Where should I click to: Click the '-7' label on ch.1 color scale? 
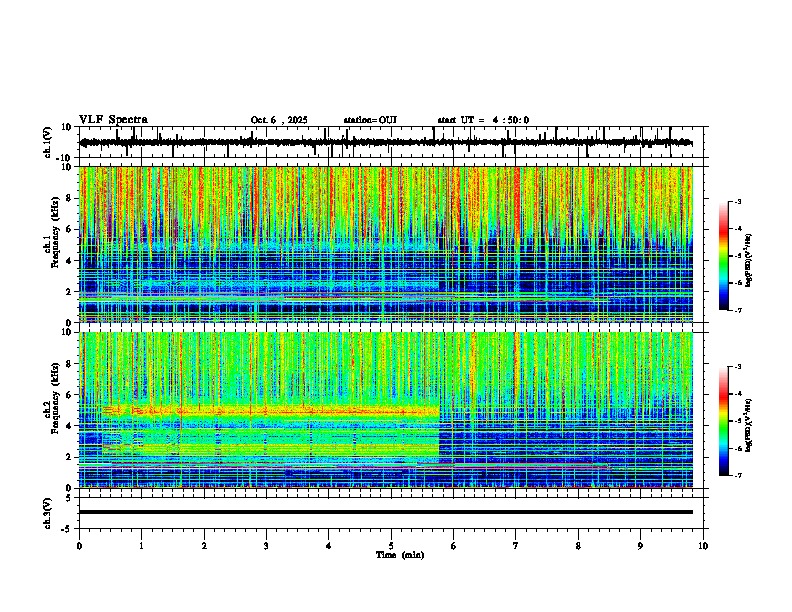click(737, 310)
